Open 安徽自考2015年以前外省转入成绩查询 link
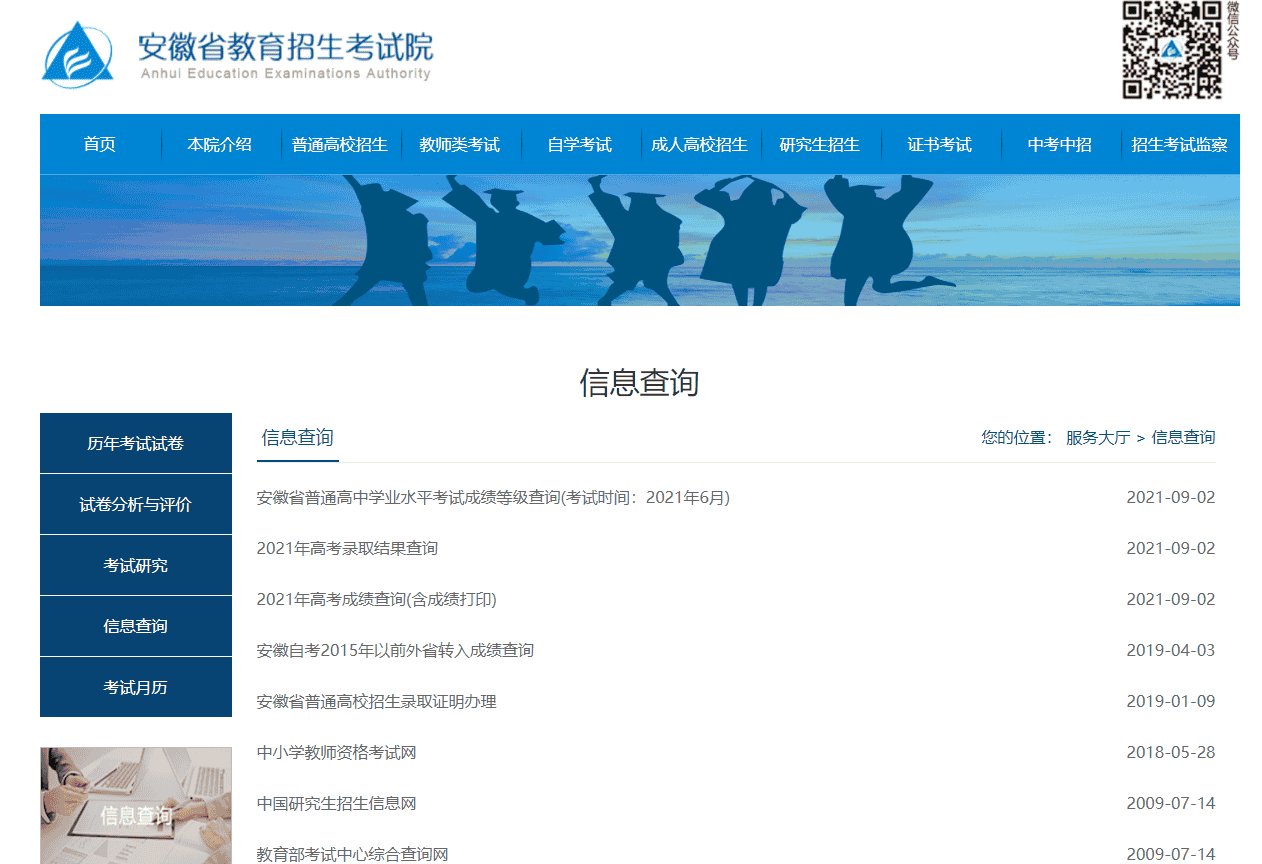 click(395, 651)
